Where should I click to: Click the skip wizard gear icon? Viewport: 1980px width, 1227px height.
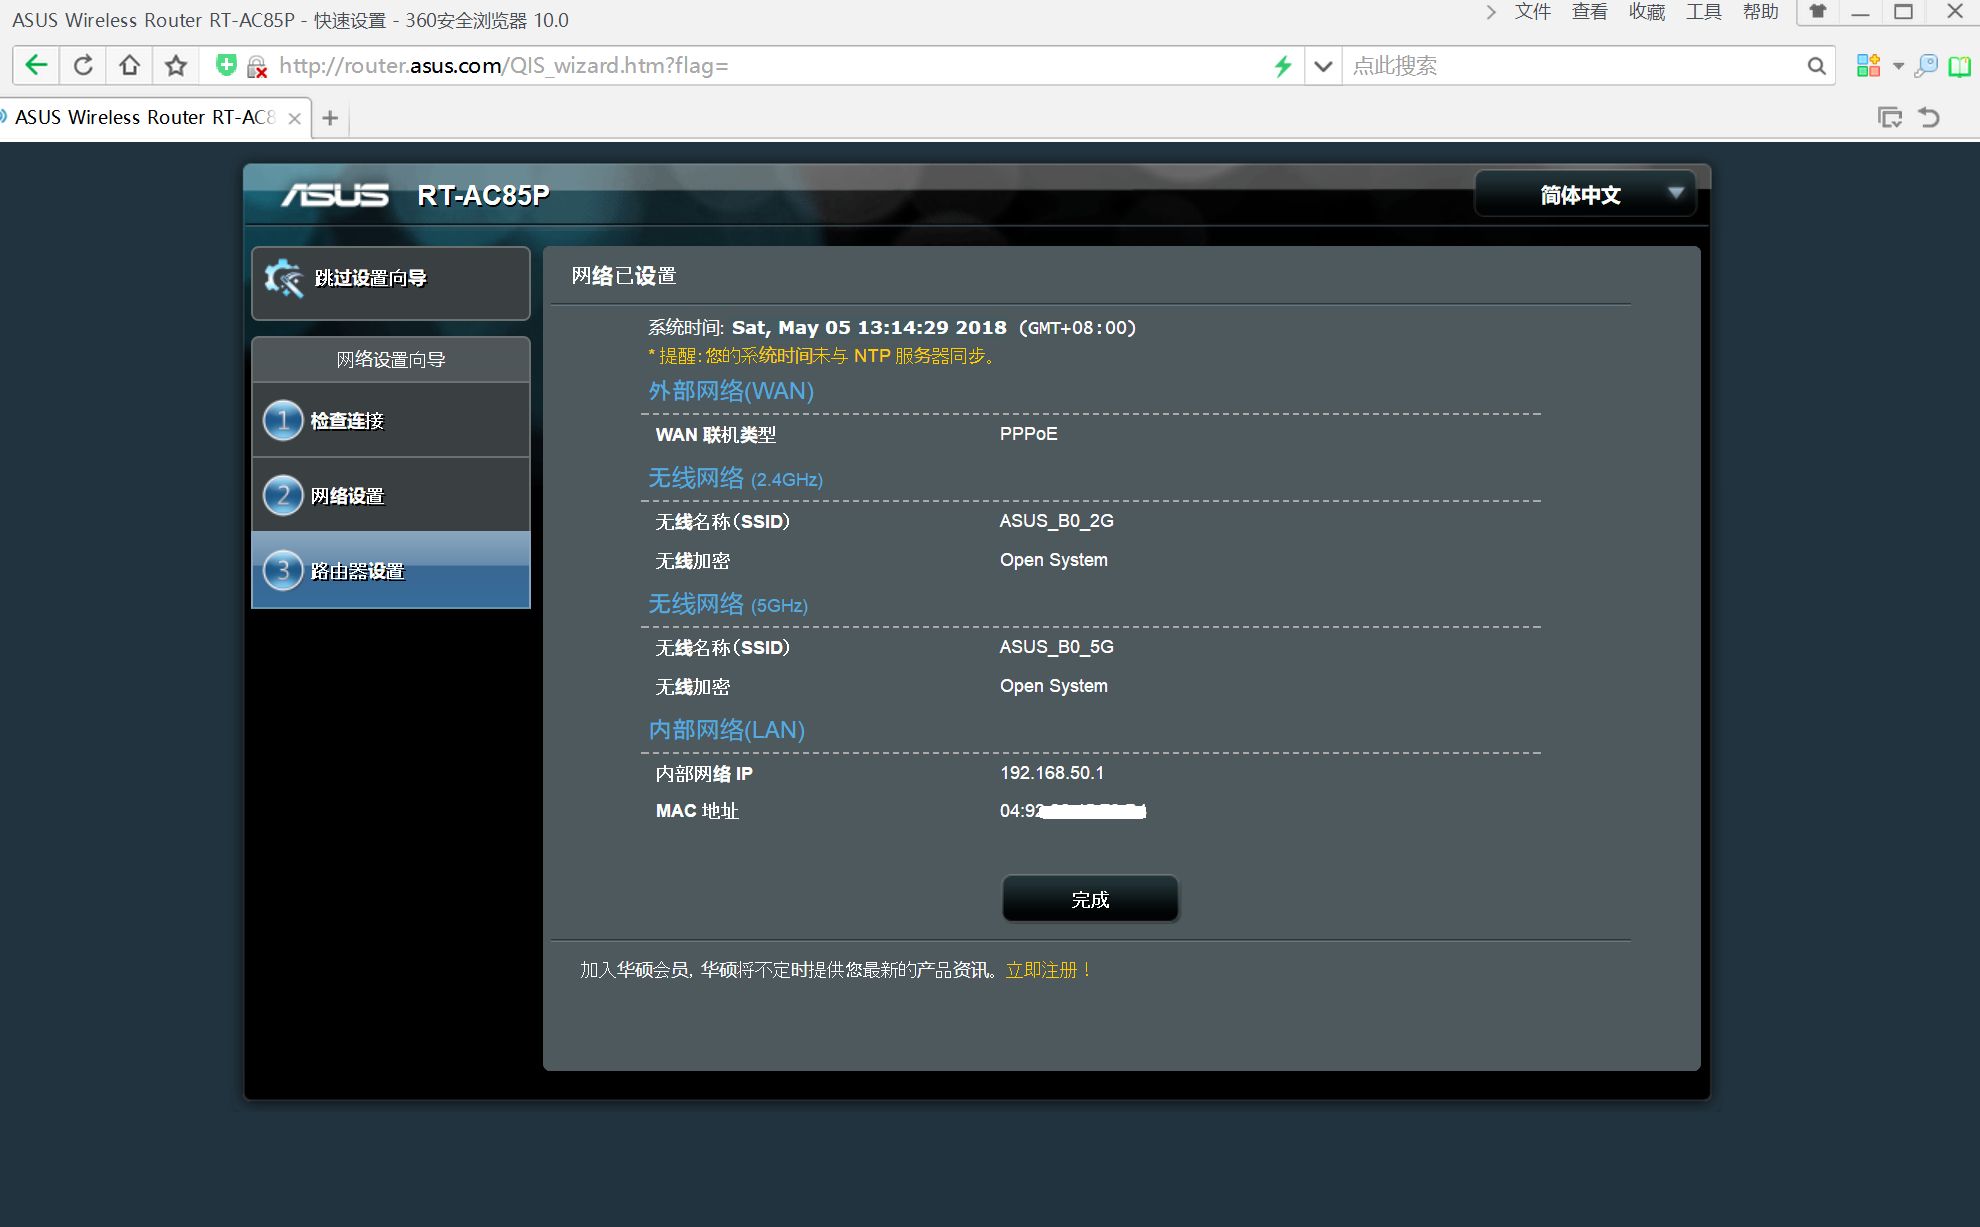pos(283,278)
